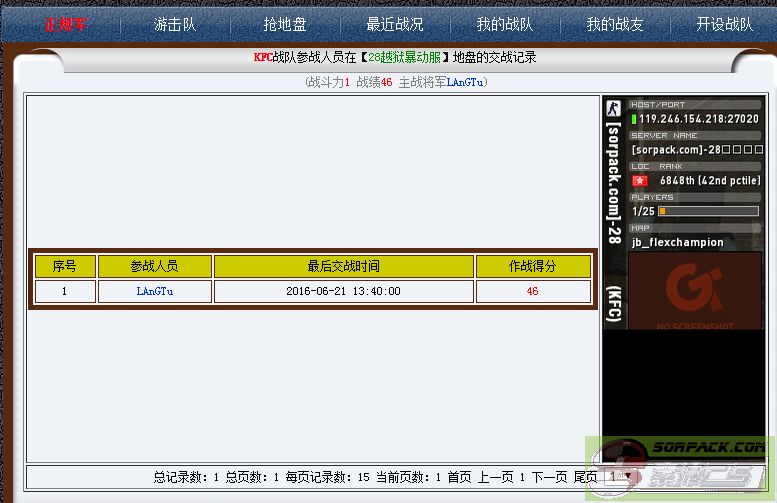Screen dimensions: 777x503
Task: Click the 最后交战时间 column header
Action: click(x=343, y=267)
